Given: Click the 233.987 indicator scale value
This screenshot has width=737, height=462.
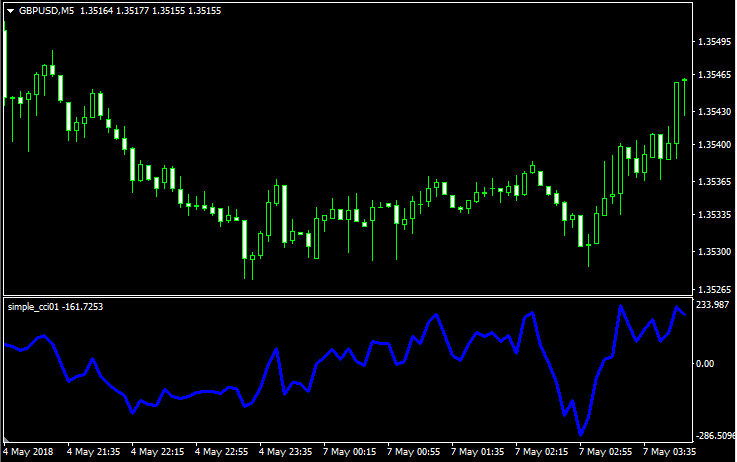Looking at the screenshot, I should [x=711, y=305].
